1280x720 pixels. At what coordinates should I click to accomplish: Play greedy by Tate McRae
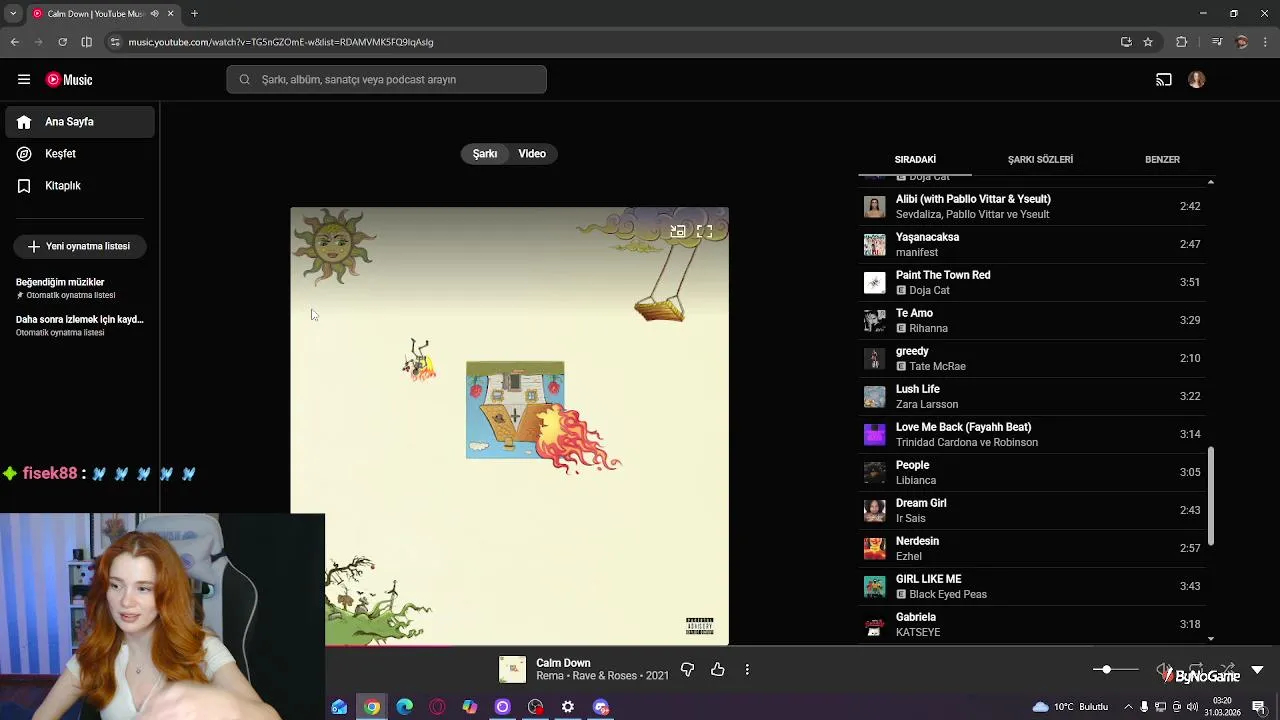click(x=1032, y=358)
